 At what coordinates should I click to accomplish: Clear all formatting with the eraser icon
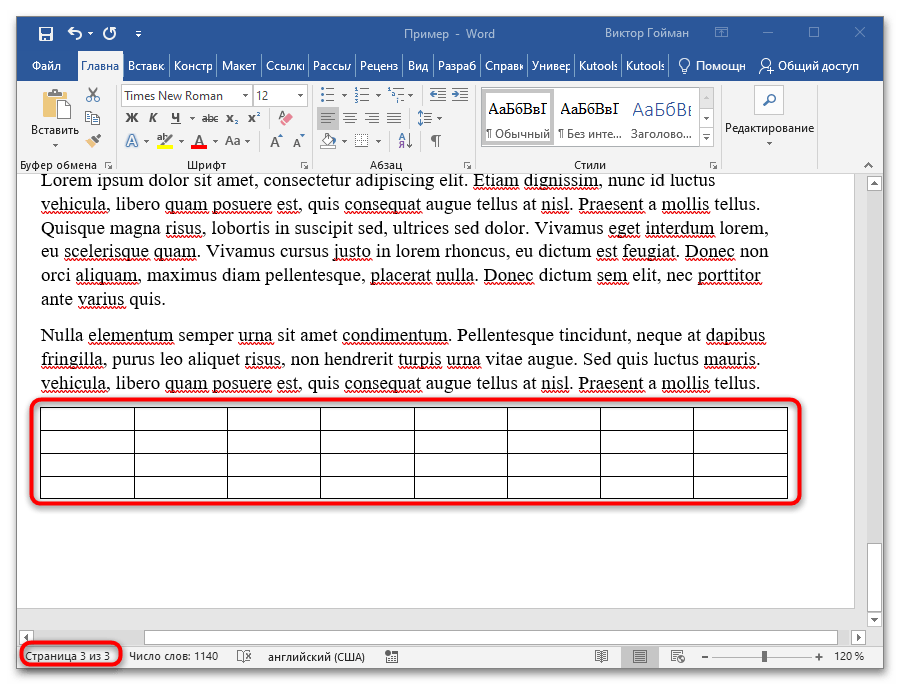point(285,118)
